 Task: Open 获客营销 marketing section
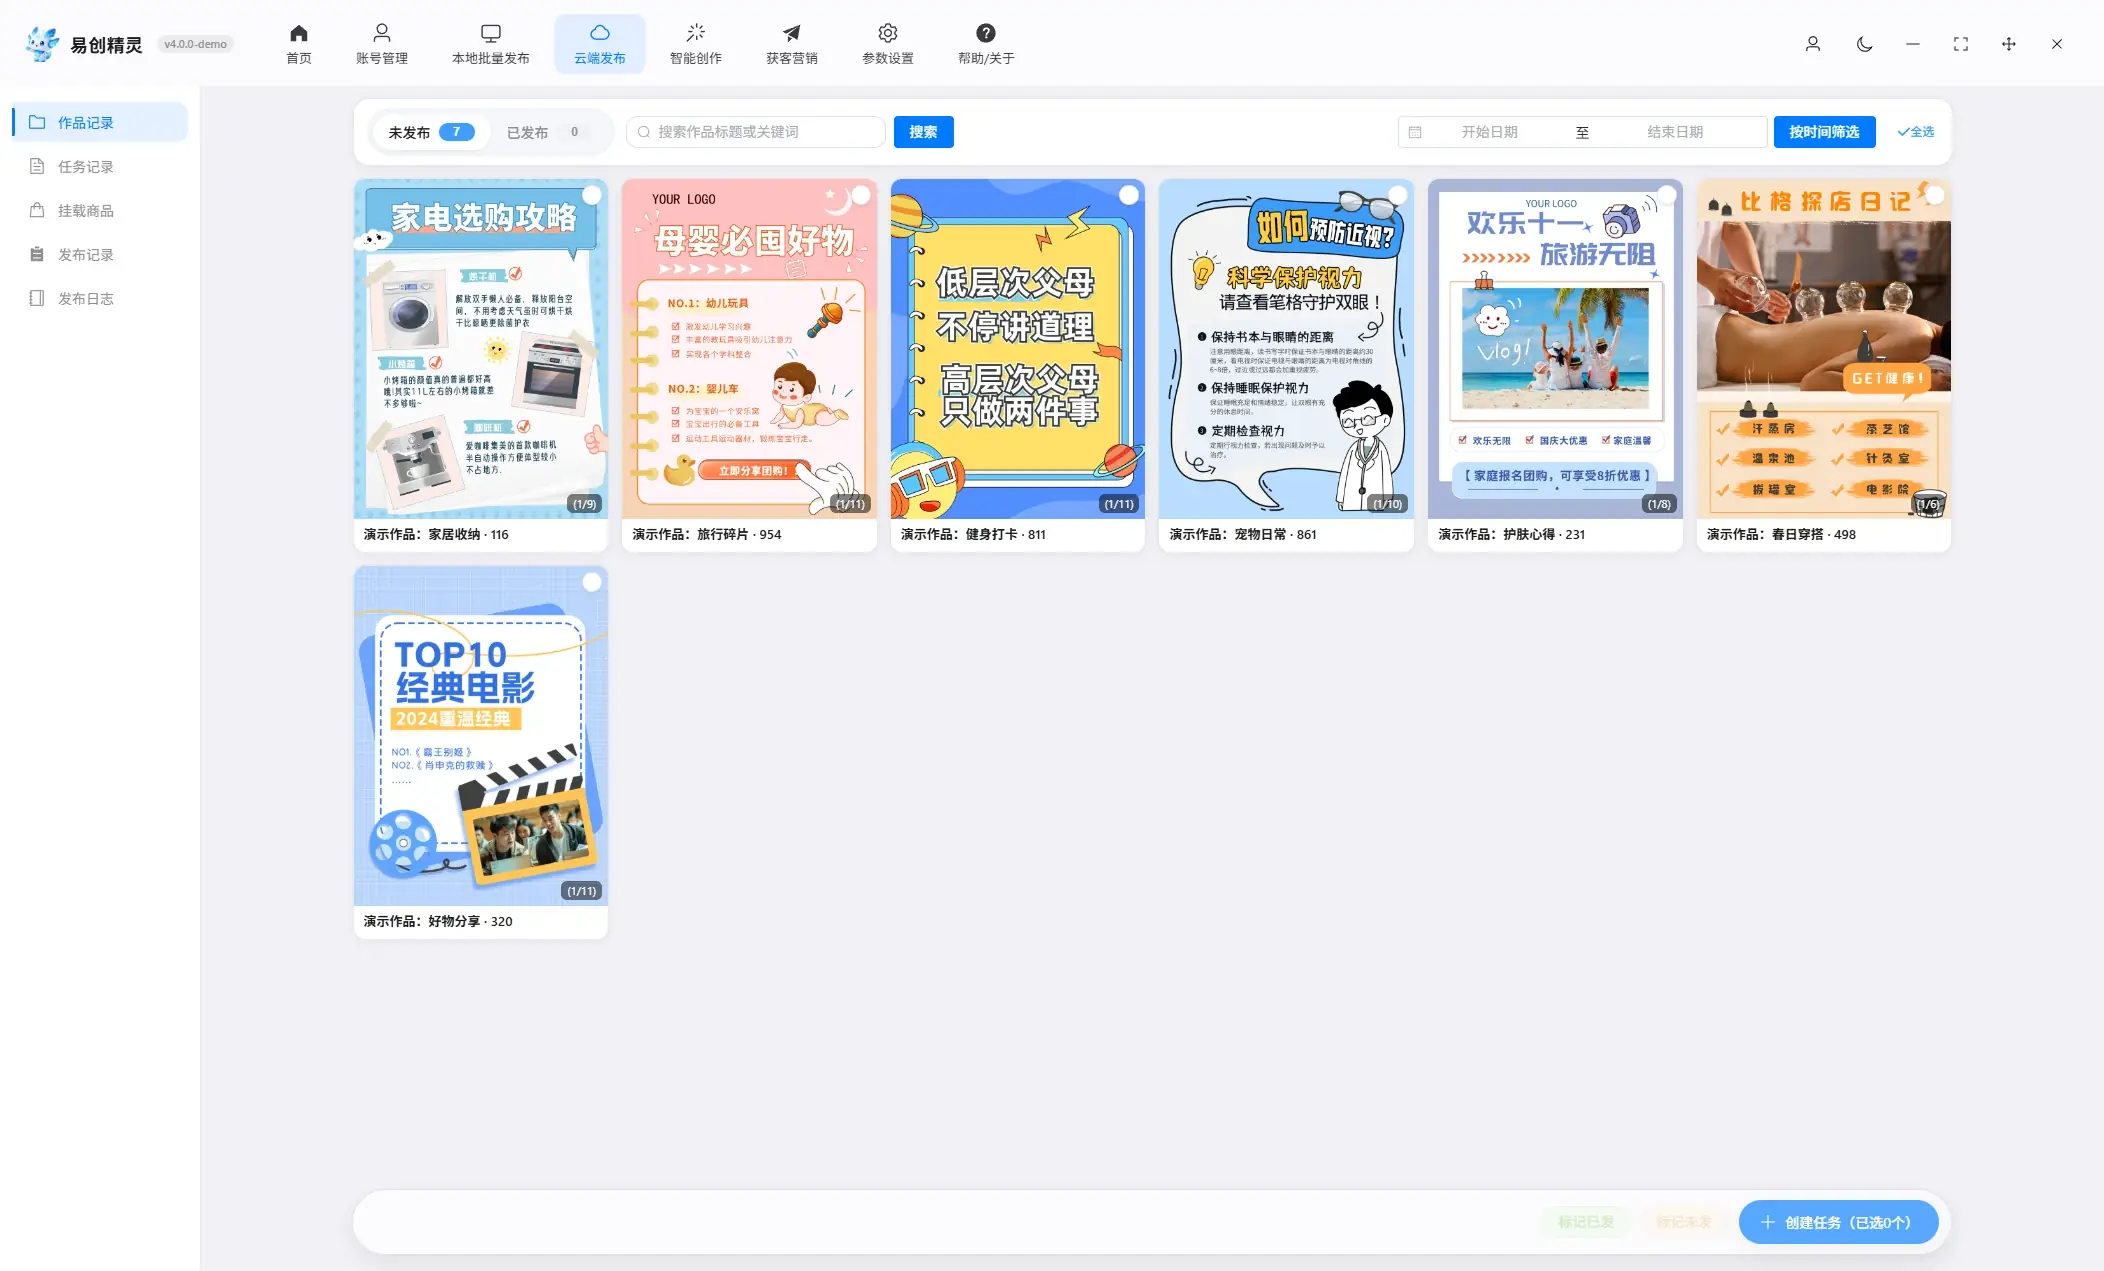(791, 44)
